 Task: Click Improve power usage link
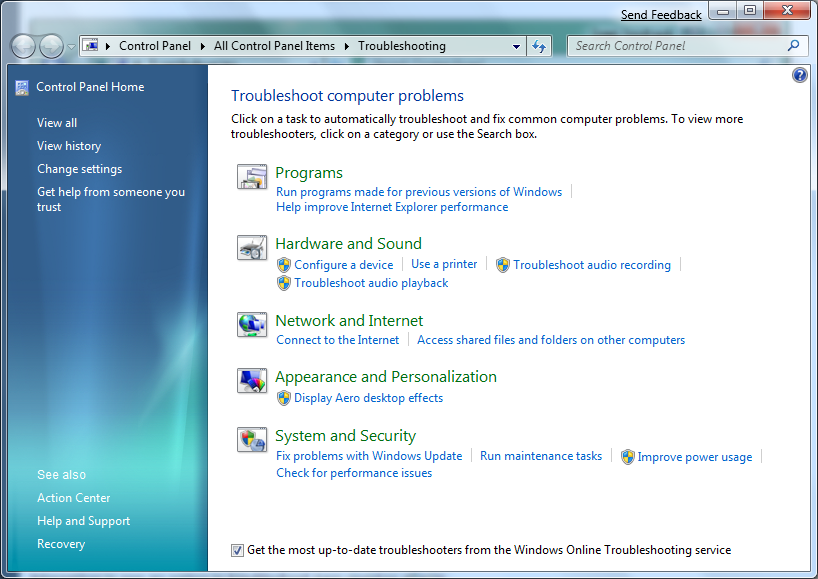pos(694,457)
